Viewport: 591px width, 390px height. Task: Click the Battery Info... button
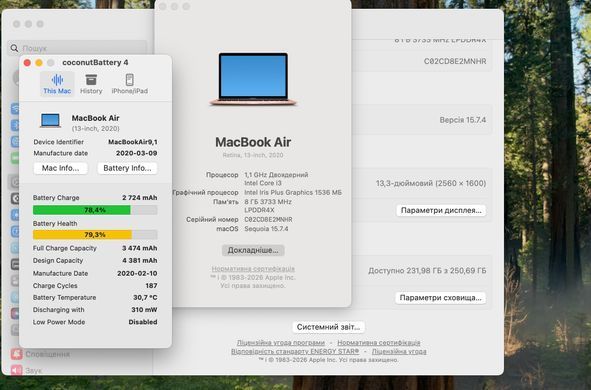point(127,168)
